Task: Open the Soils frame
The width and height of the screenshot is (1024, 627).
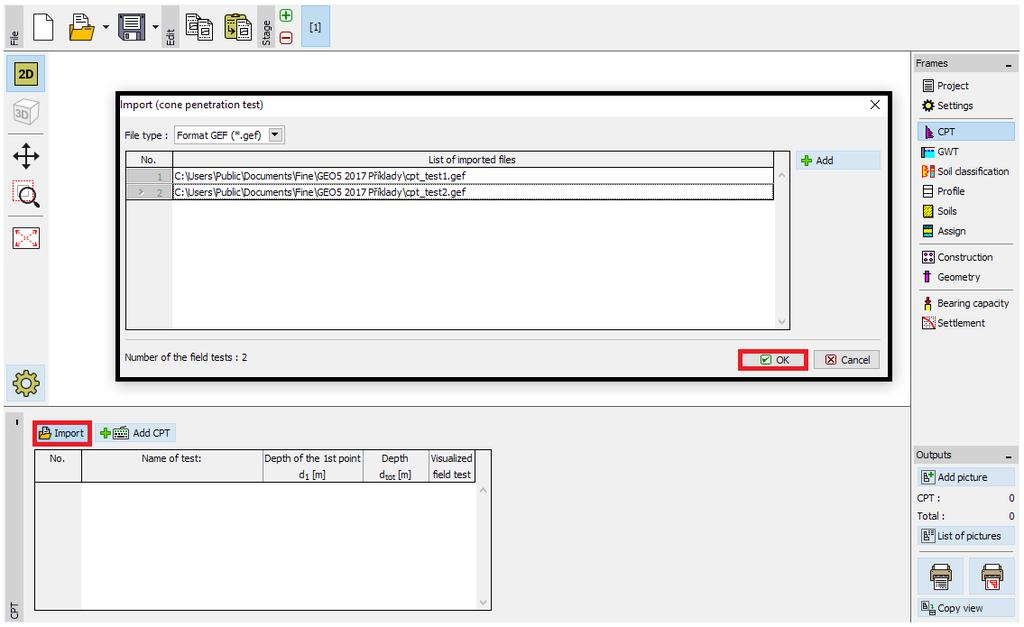Action: click(967, 212)
